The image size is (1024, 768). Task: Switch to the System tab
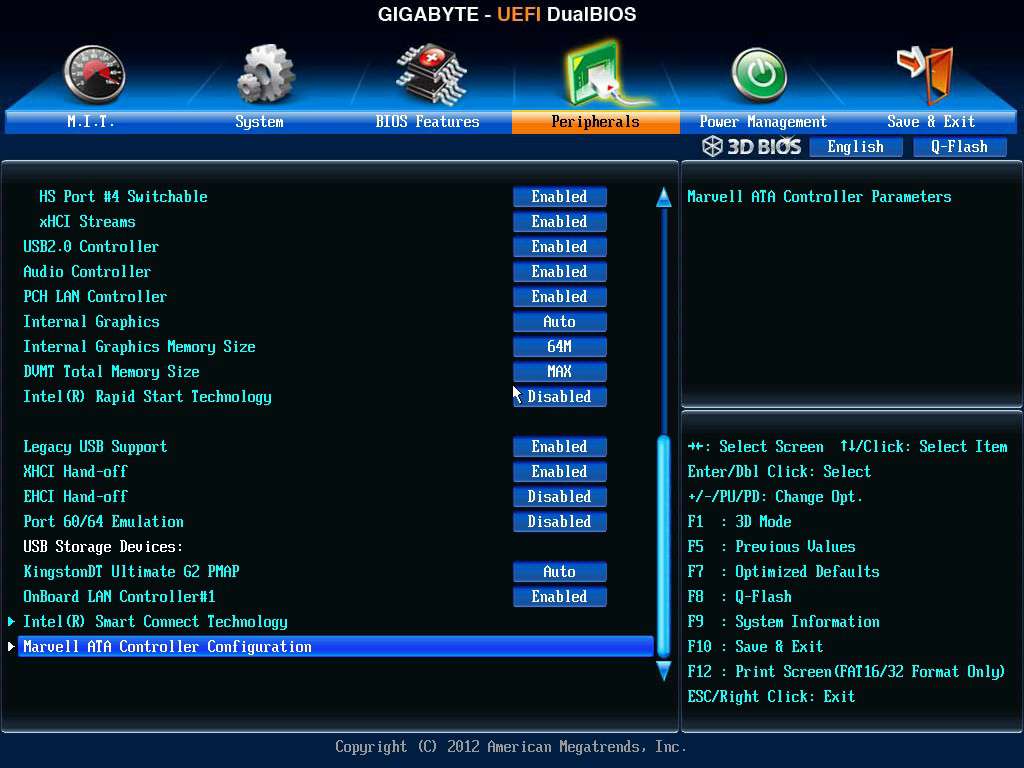[x=259, y=121]
